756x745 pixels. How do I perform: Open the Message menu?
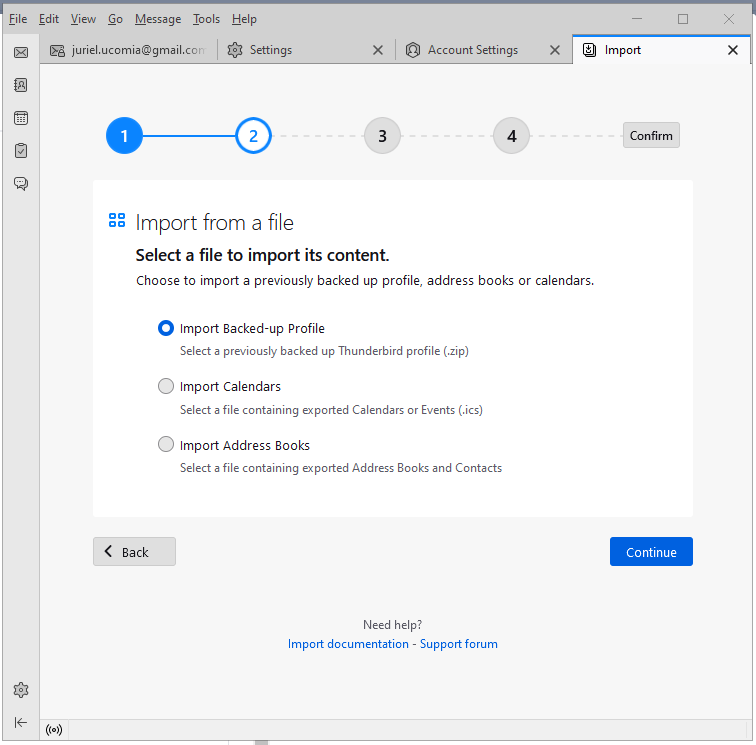click(158, 19)
